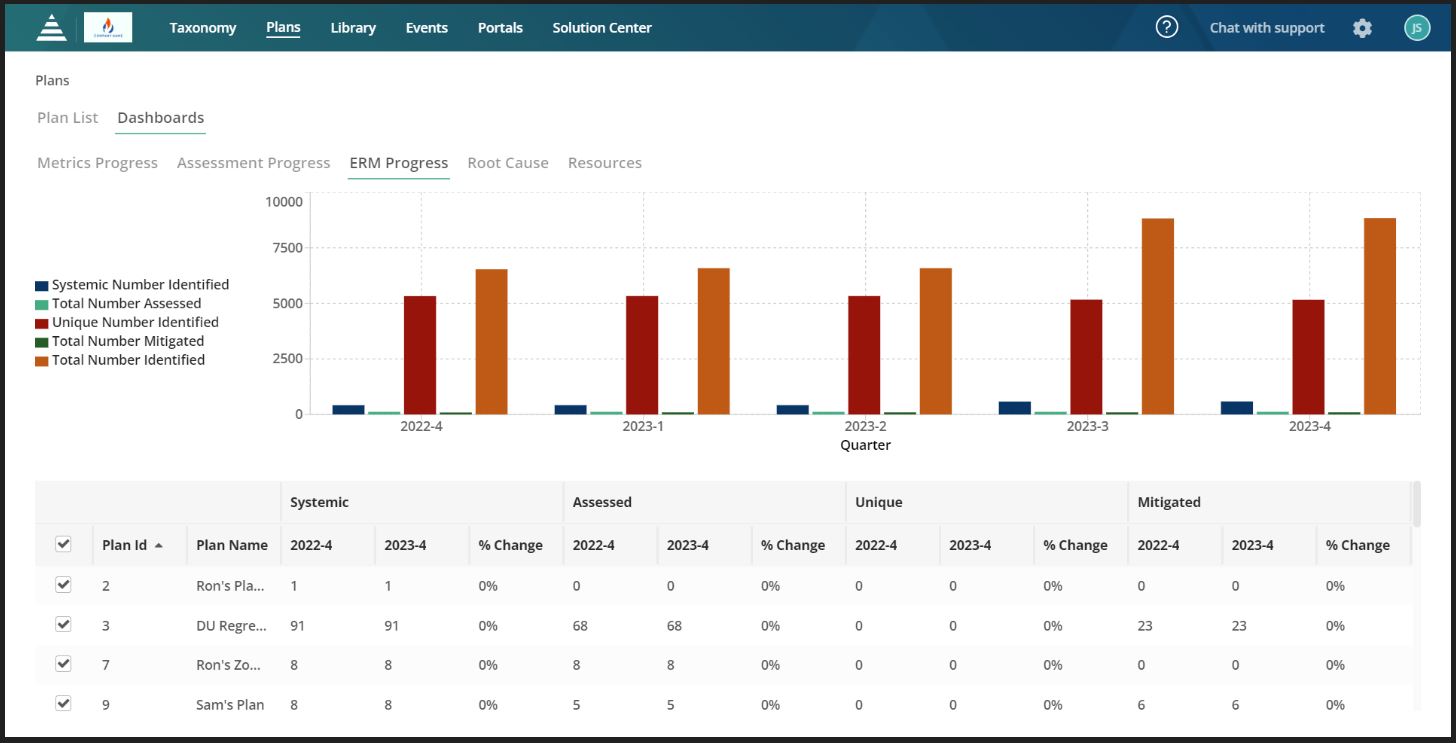Viewport: 1456px width, 743px height.
Task: Navigate to the Solution Center menu
Action: 601,27
